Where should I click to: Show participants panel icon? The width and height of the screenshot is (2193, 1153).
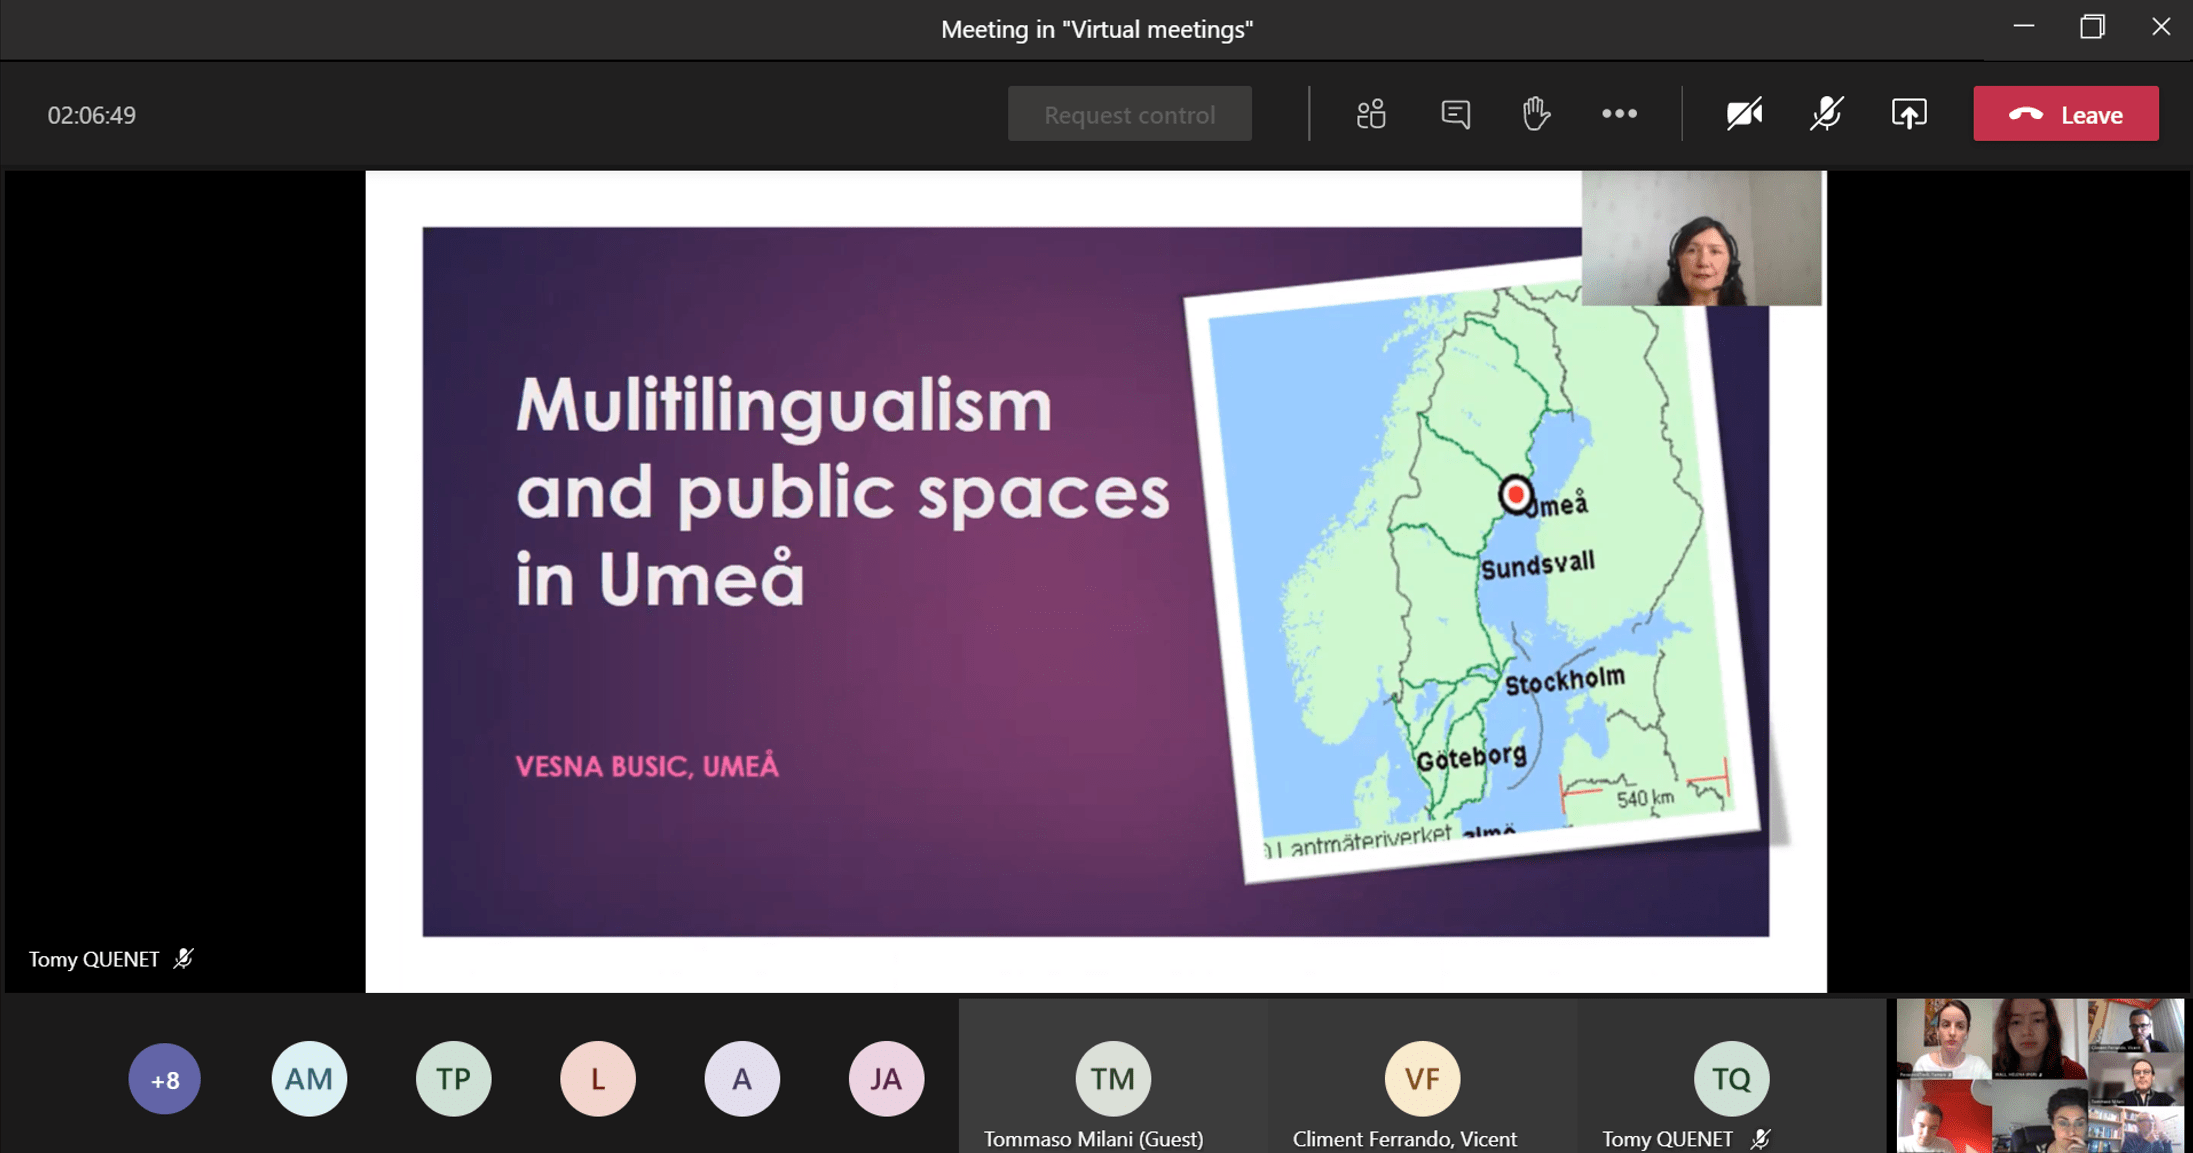(x=1371, y=114)
